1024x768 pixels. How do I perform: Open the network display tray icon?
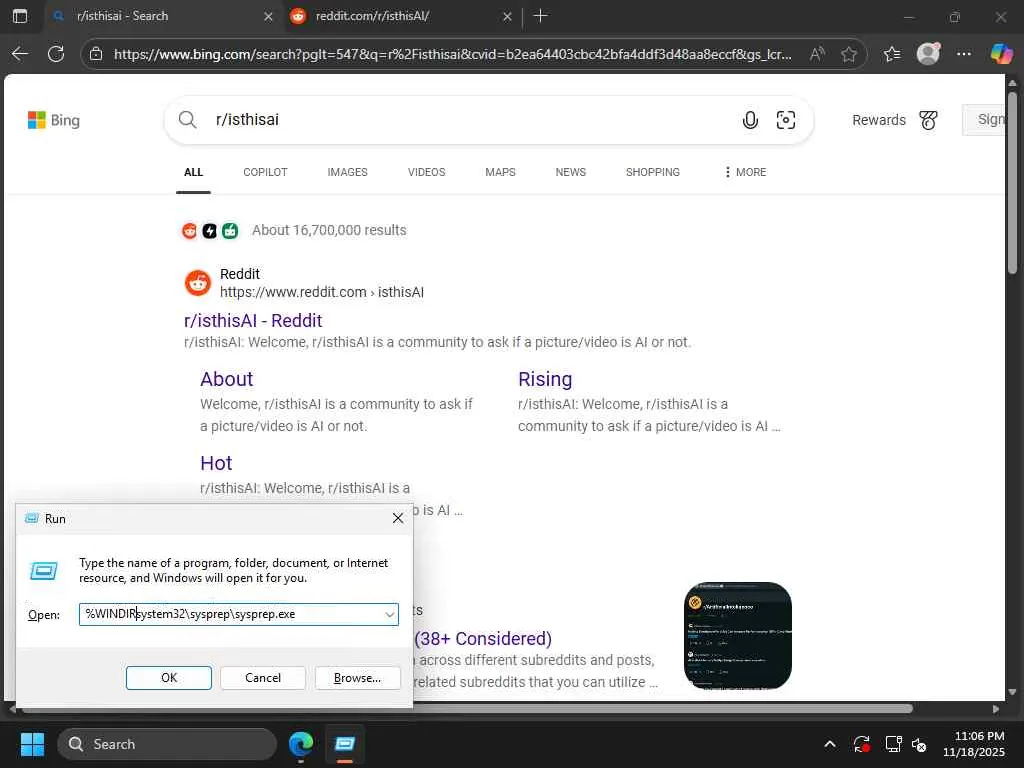point(893,744)
